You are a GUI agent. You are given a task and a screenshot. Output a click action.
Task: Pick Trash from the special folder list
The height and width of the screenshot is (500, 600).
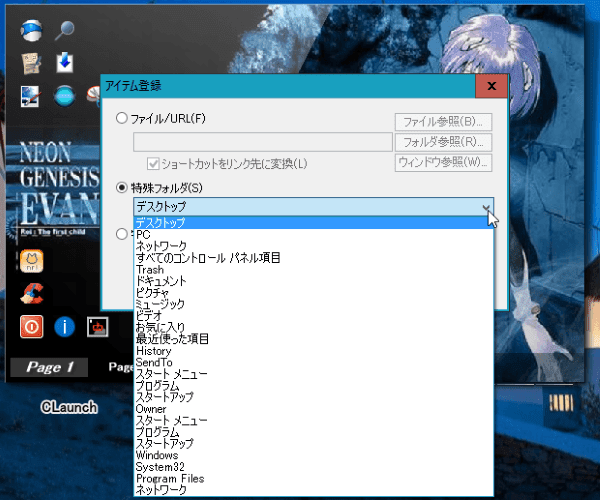pos(313,269)
